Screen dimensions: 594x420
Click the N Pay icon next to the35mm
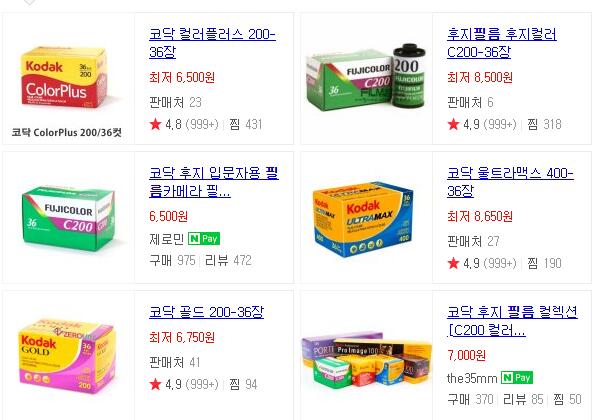[x=517, y=378]
